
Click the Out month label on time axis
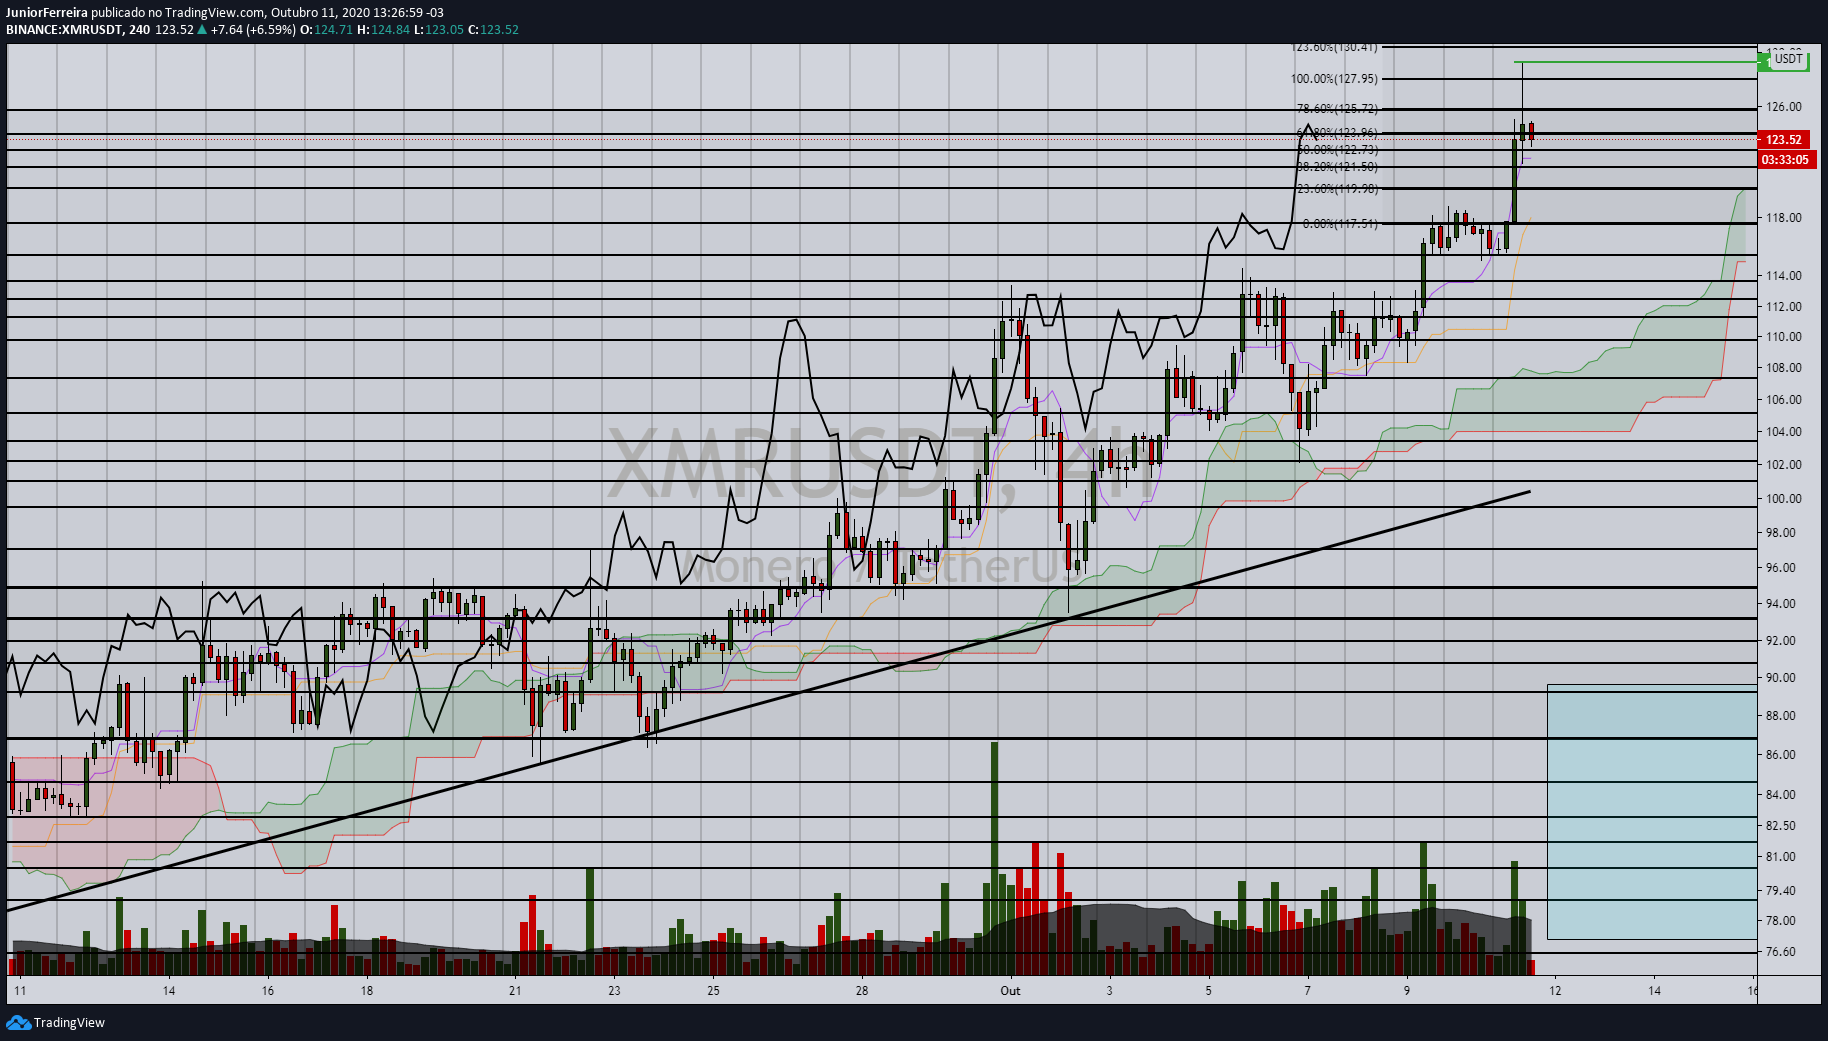1010,991
